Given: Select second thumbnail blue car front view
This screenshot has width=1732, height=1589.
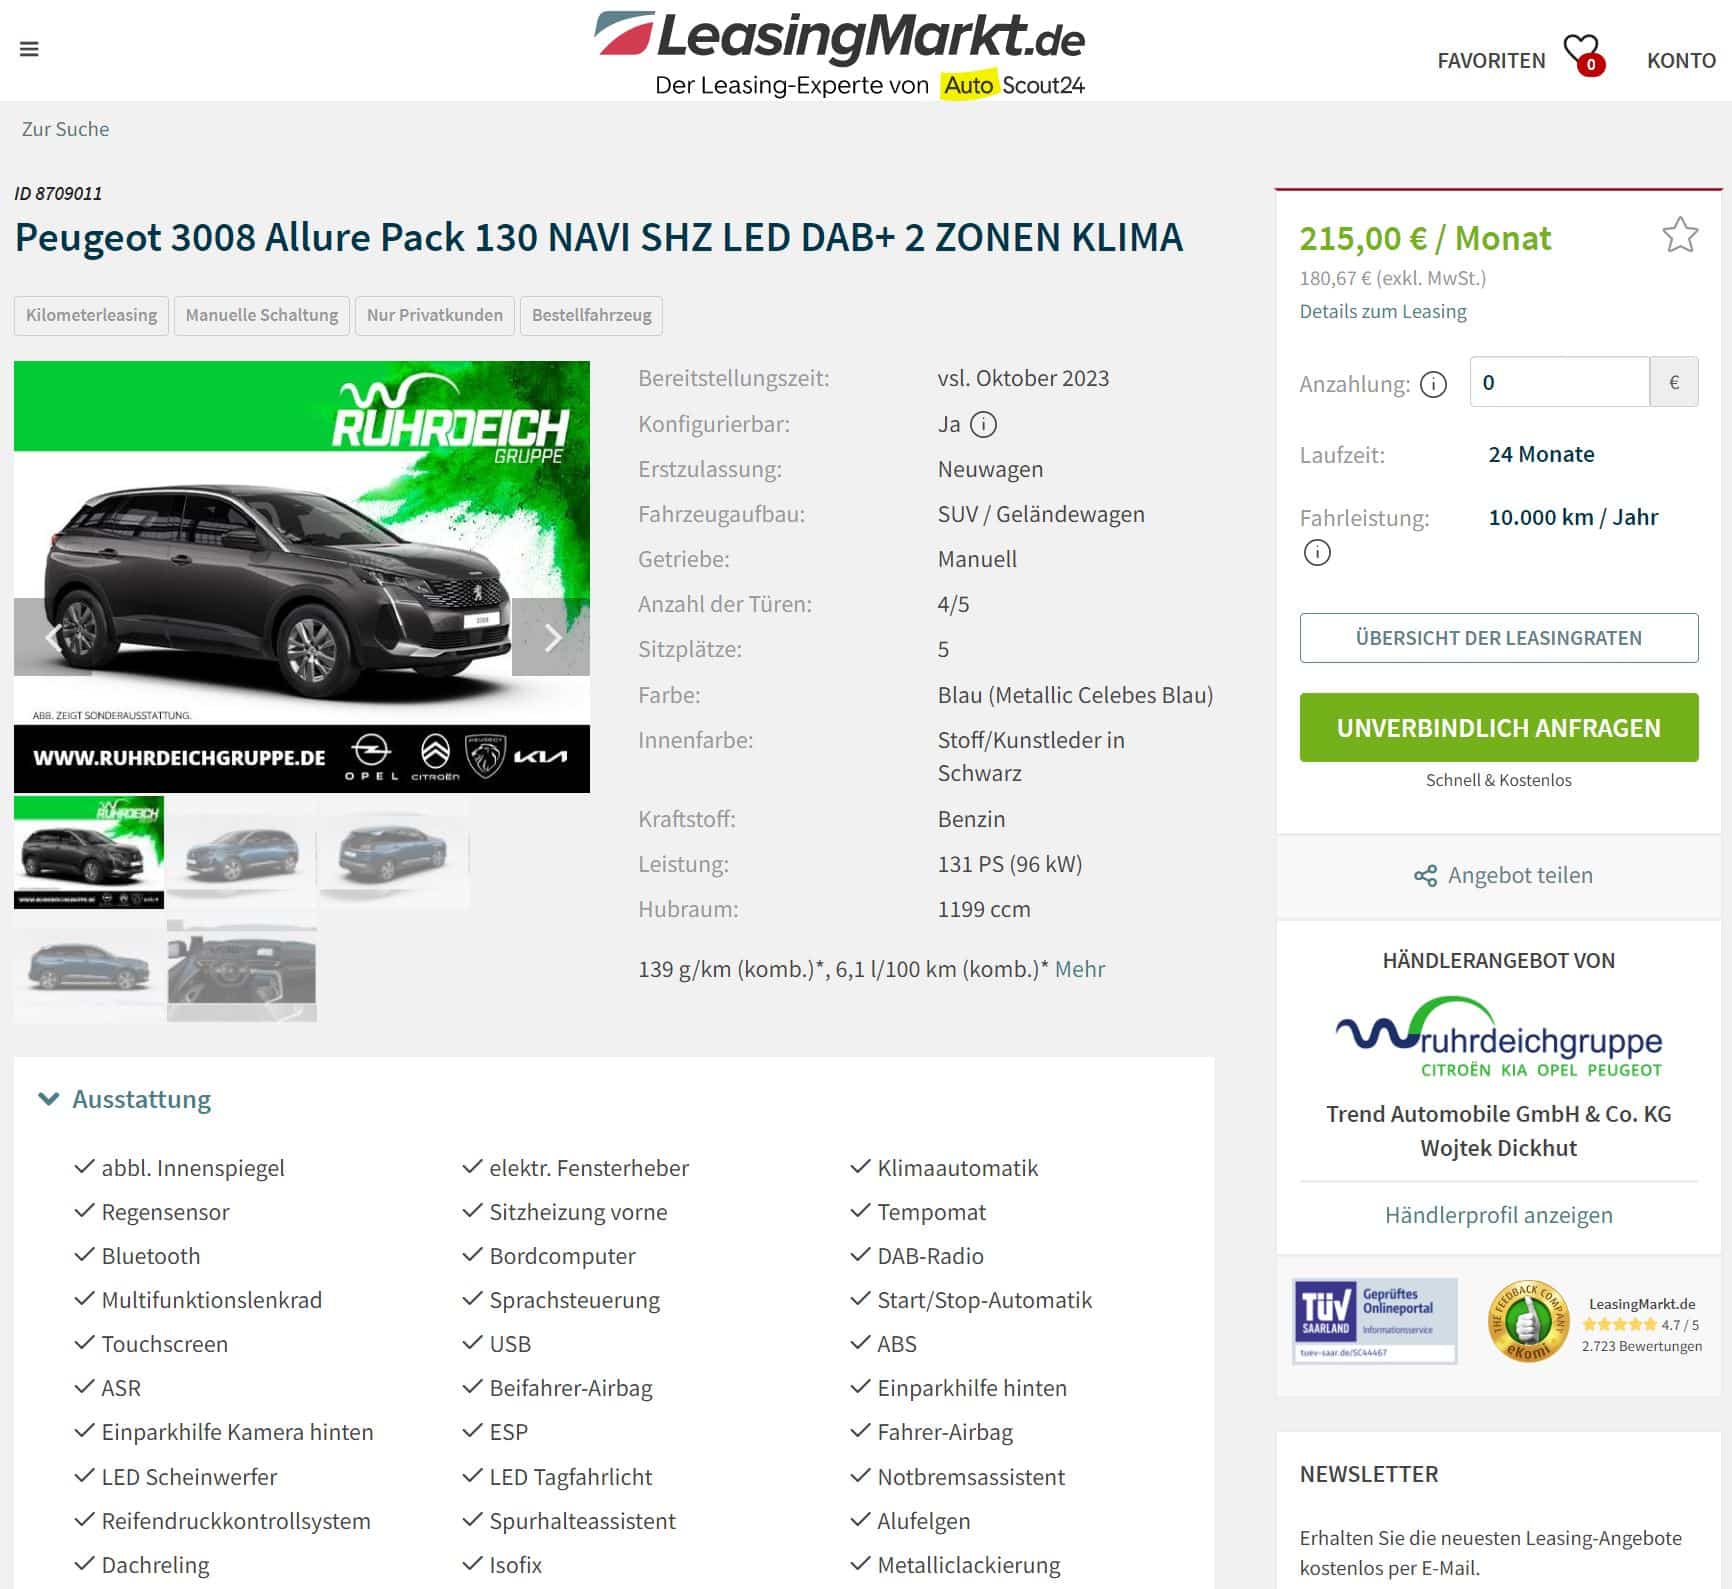Looking at the screenshot, I should [242, 852].
